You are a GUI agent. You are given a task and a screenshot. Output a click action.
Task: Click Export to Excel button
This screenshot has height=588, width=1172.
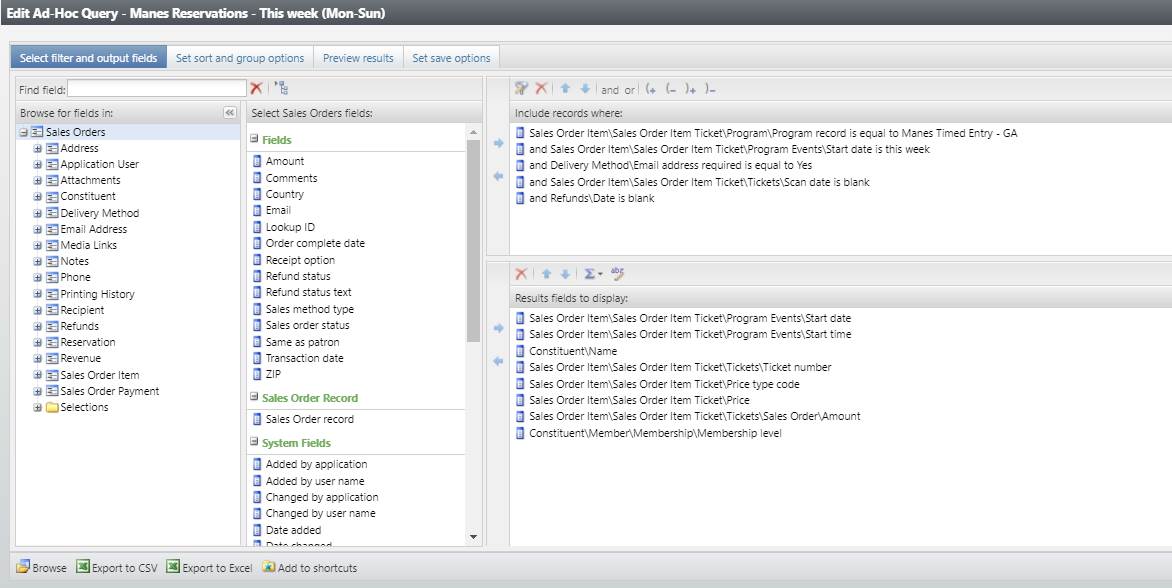(209, 568)
